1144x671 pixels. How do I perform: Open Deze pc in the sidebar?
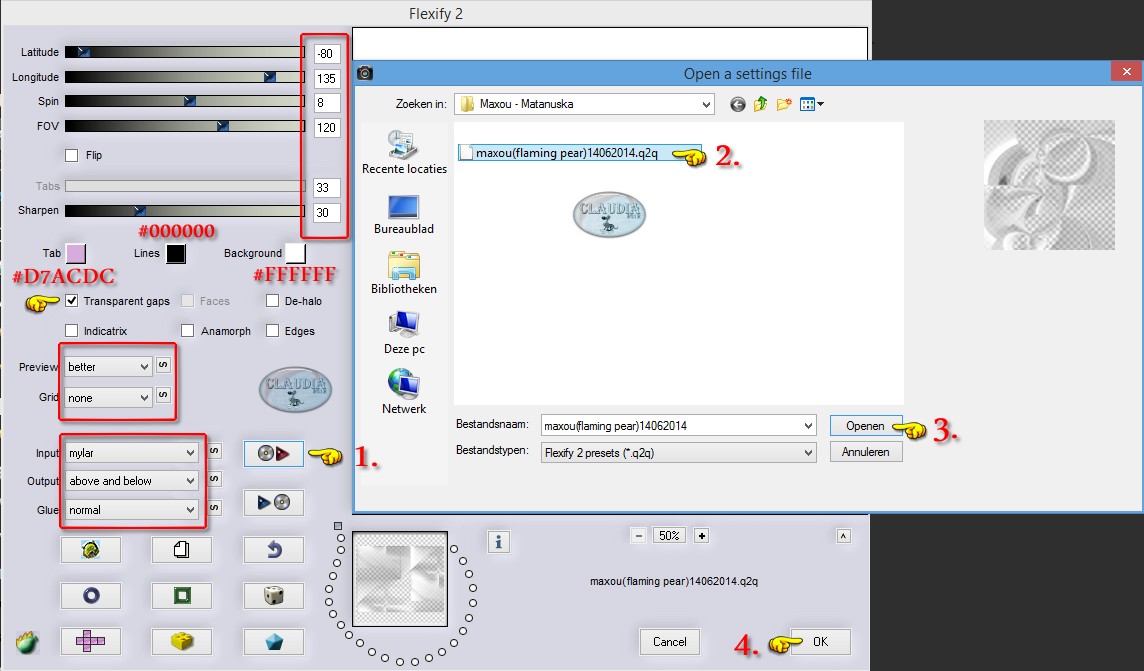point(403,334)
